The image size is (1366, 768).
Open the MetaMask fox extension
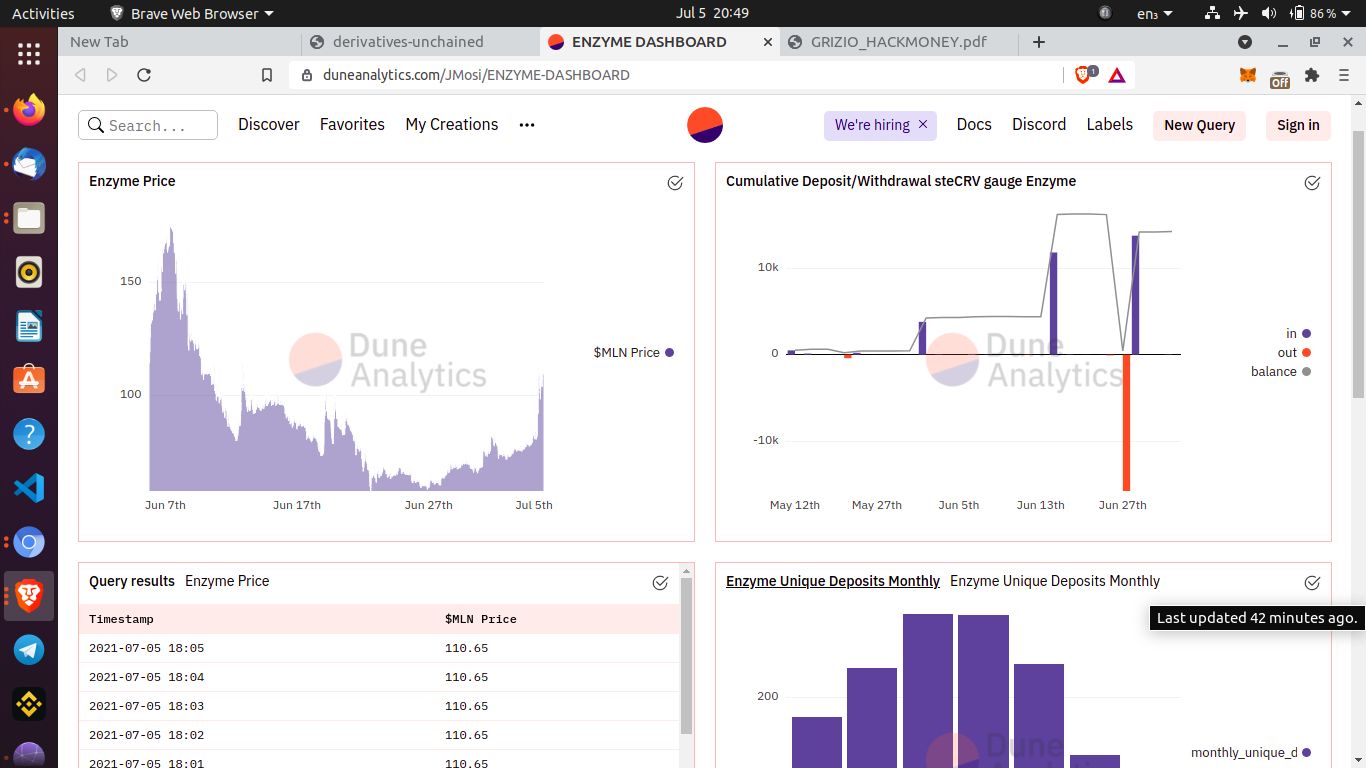[1248, 75]
